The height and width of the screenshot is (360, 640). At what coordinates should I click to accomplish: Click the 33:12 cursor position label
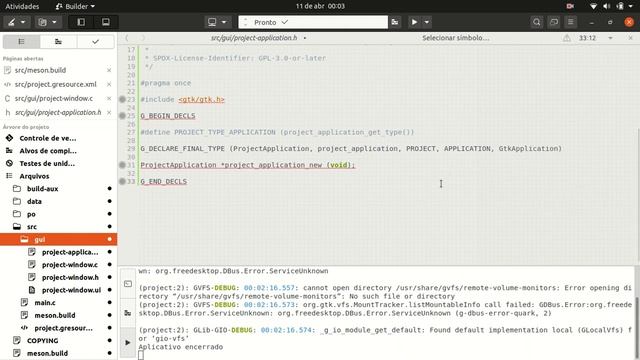point(587,38)
